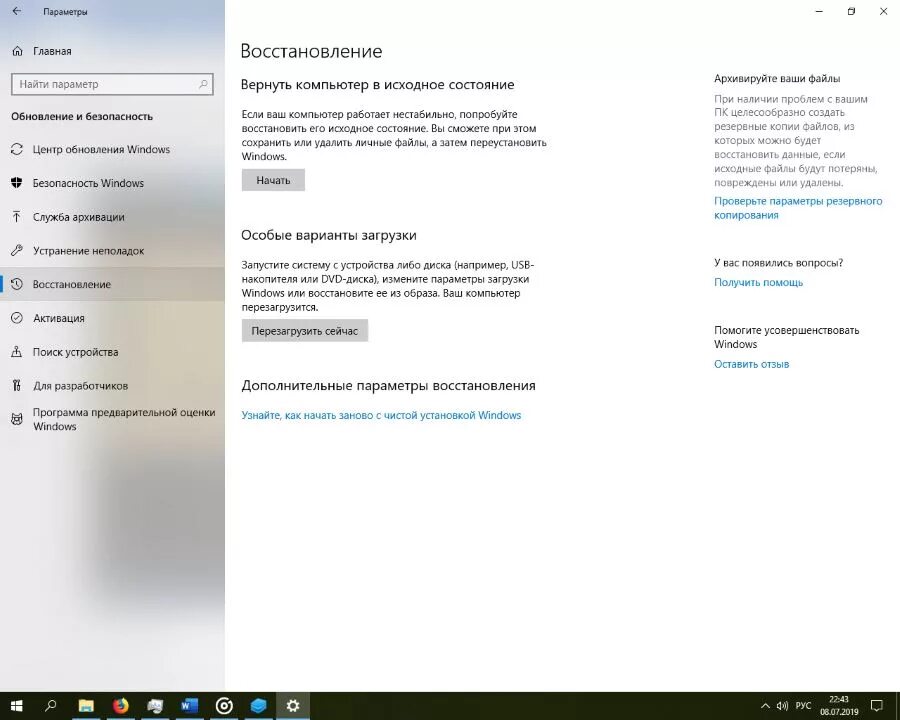The height and width of the screenshot is (720, 900).
Task: Click heading Дополнительные параметры восстановления
Action: pyautogui.click(x=388, y=386)
